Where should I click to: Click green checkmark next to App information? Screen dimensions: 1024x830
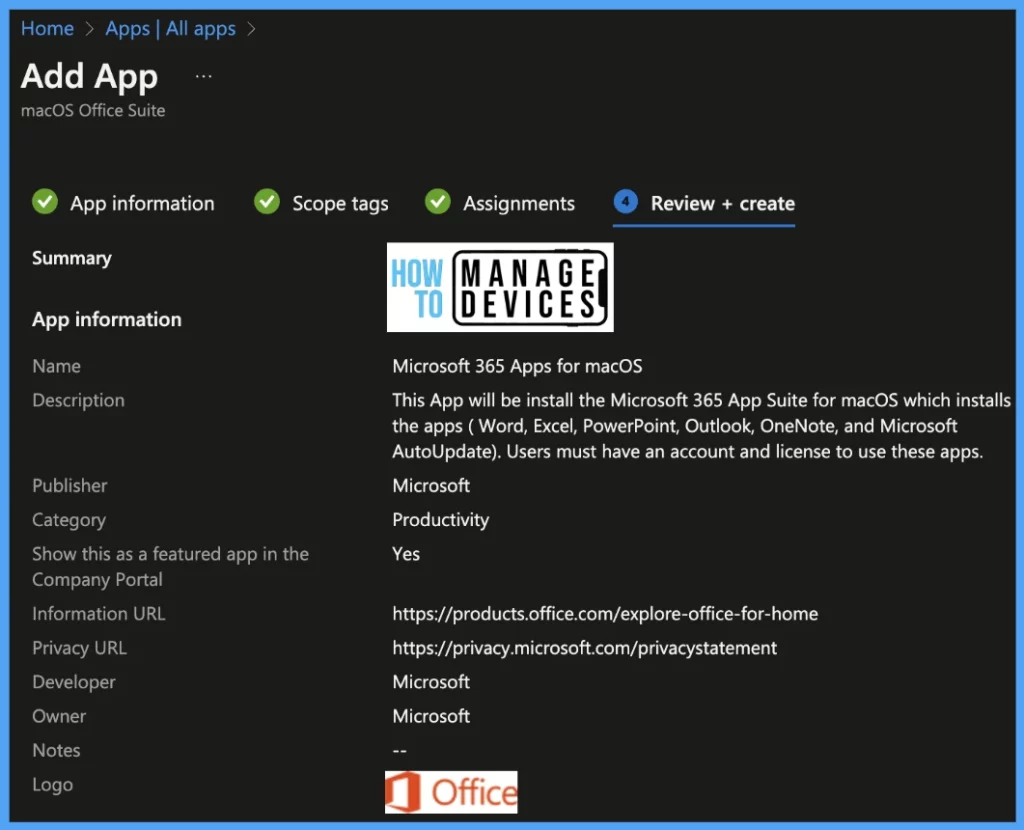tap(45, 201)
